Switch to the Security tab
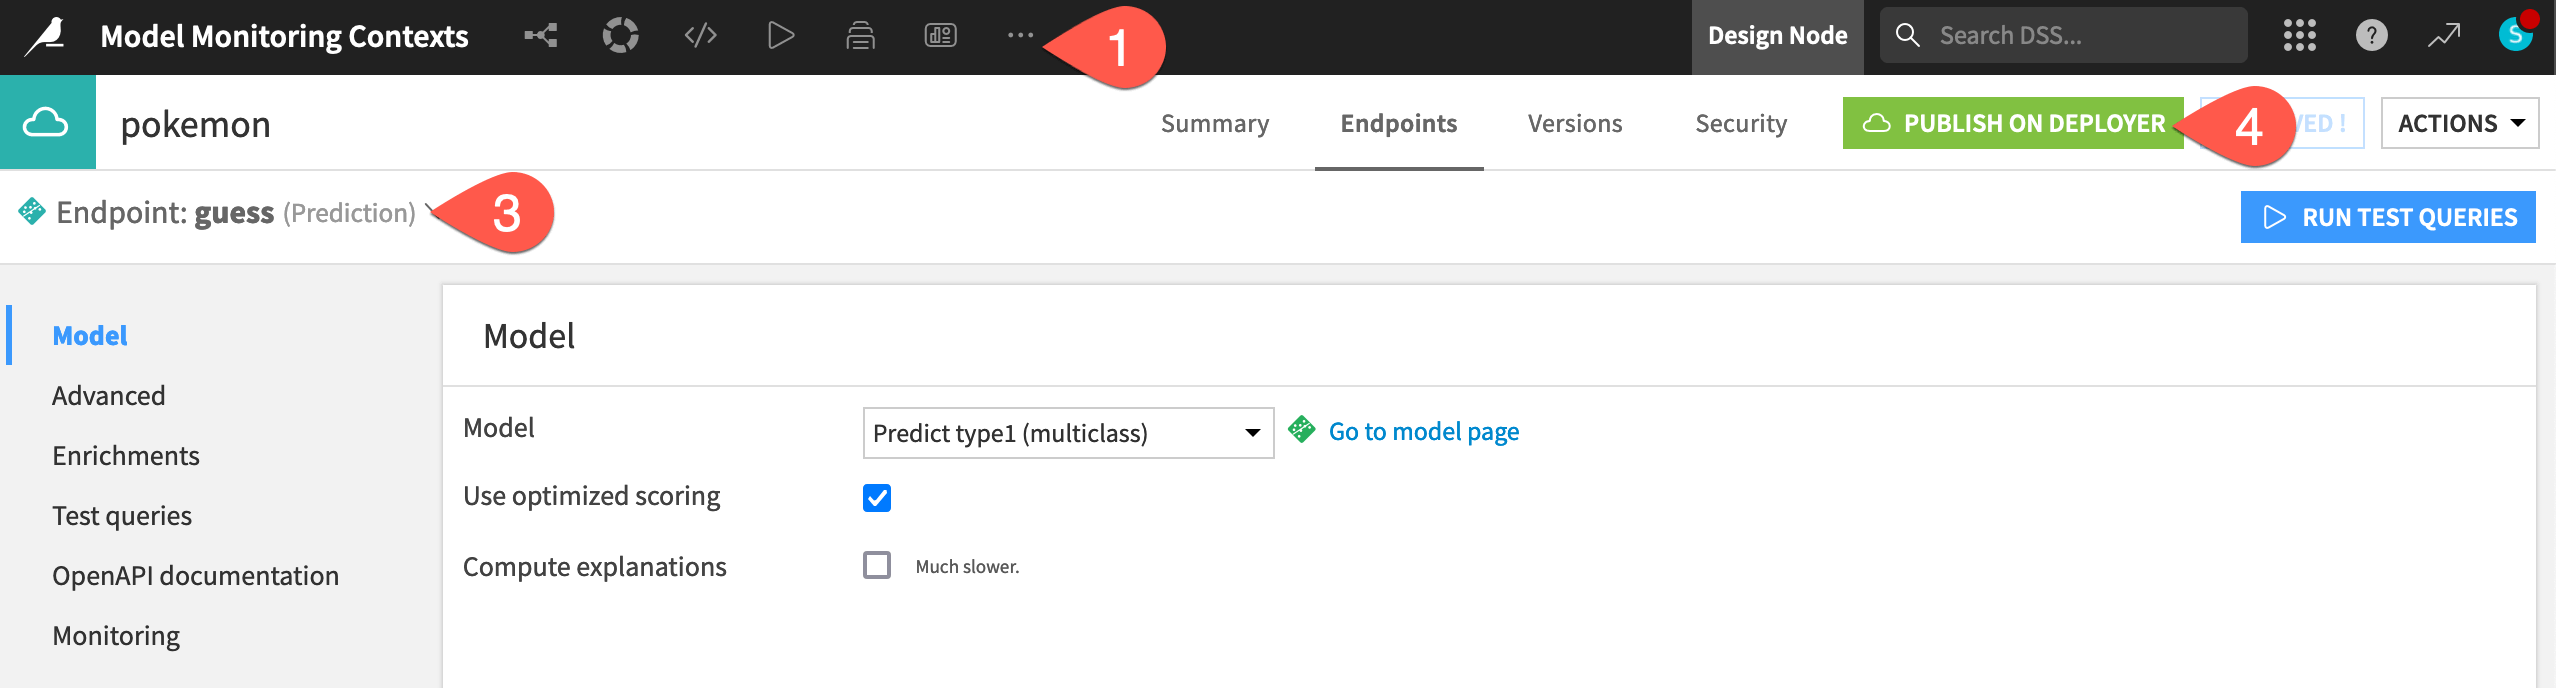The image size is (2556, 688). click(1740, 123)
